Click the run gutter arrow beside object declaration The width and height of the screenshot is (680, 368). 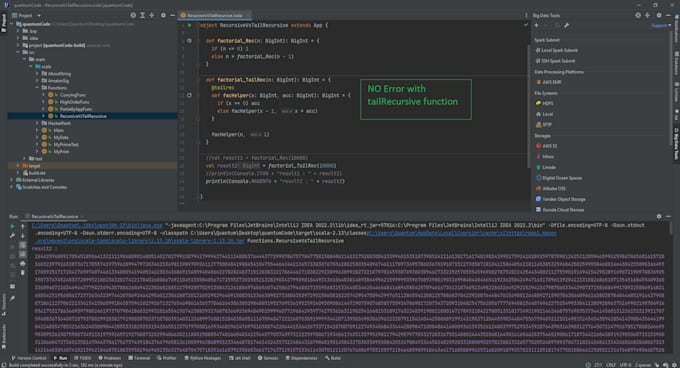click(x=190, y=25)
